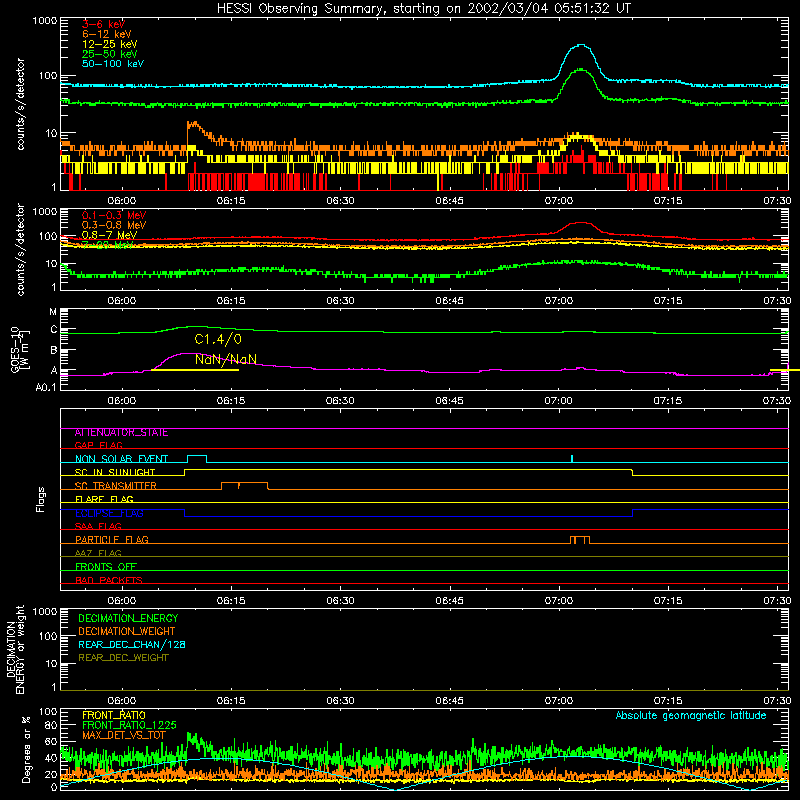Click the orange 6-12 keV burst peak after 06:00

tap(193, 123)
